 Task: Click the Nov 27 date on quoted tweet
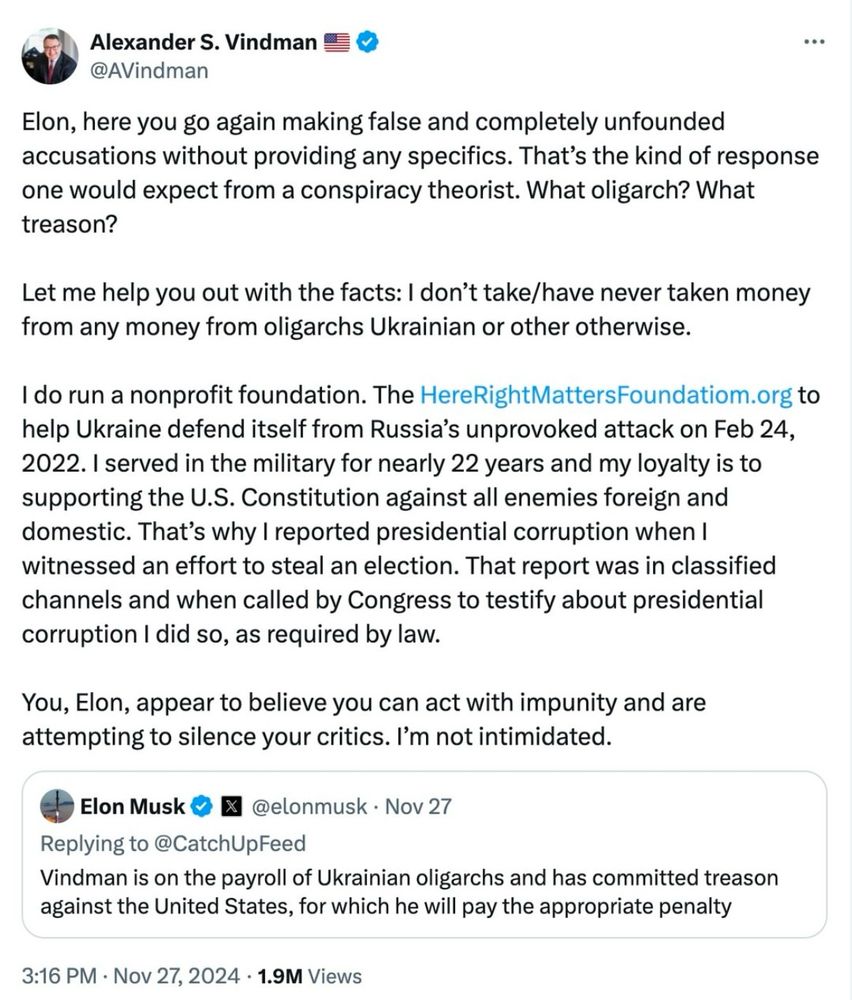[418, 807]
